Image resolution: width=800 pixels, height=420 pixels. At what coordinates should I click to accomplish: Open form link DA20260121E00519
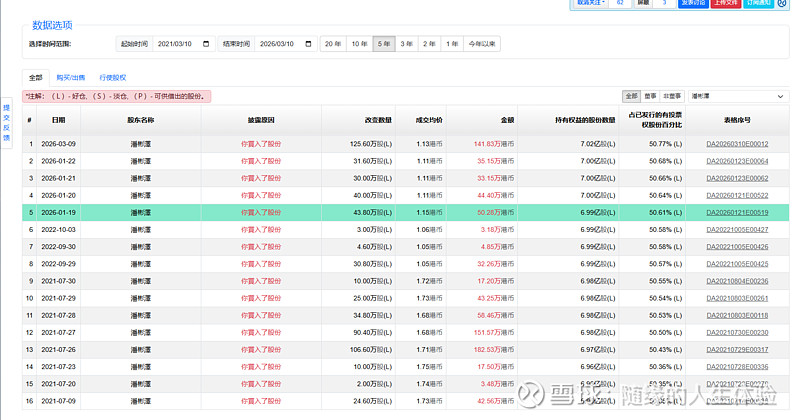737,212
